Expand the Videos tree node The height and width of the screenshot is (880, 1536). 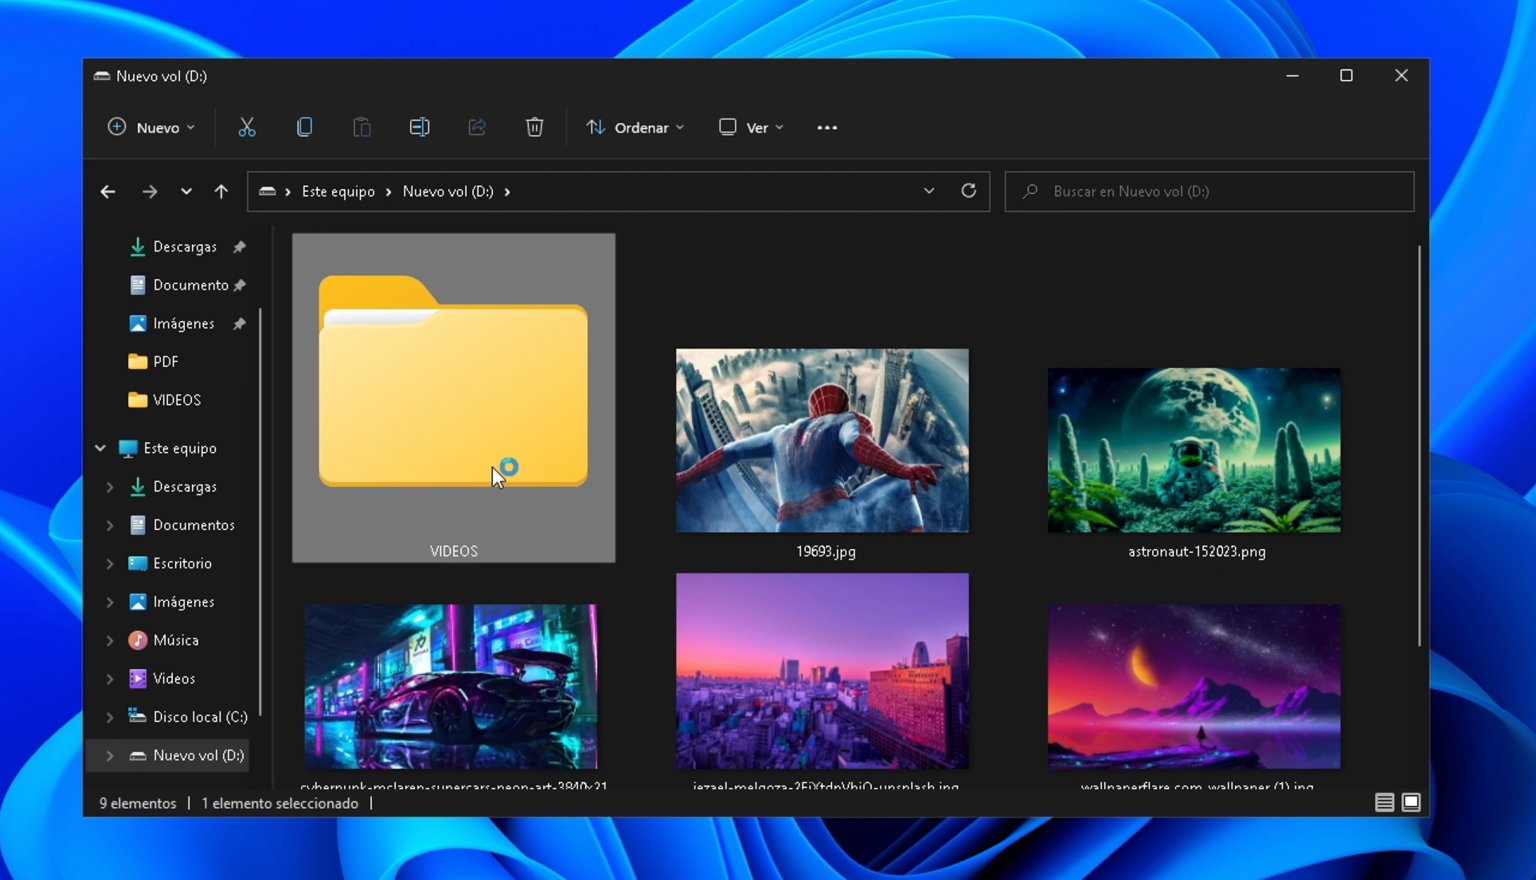110,679
